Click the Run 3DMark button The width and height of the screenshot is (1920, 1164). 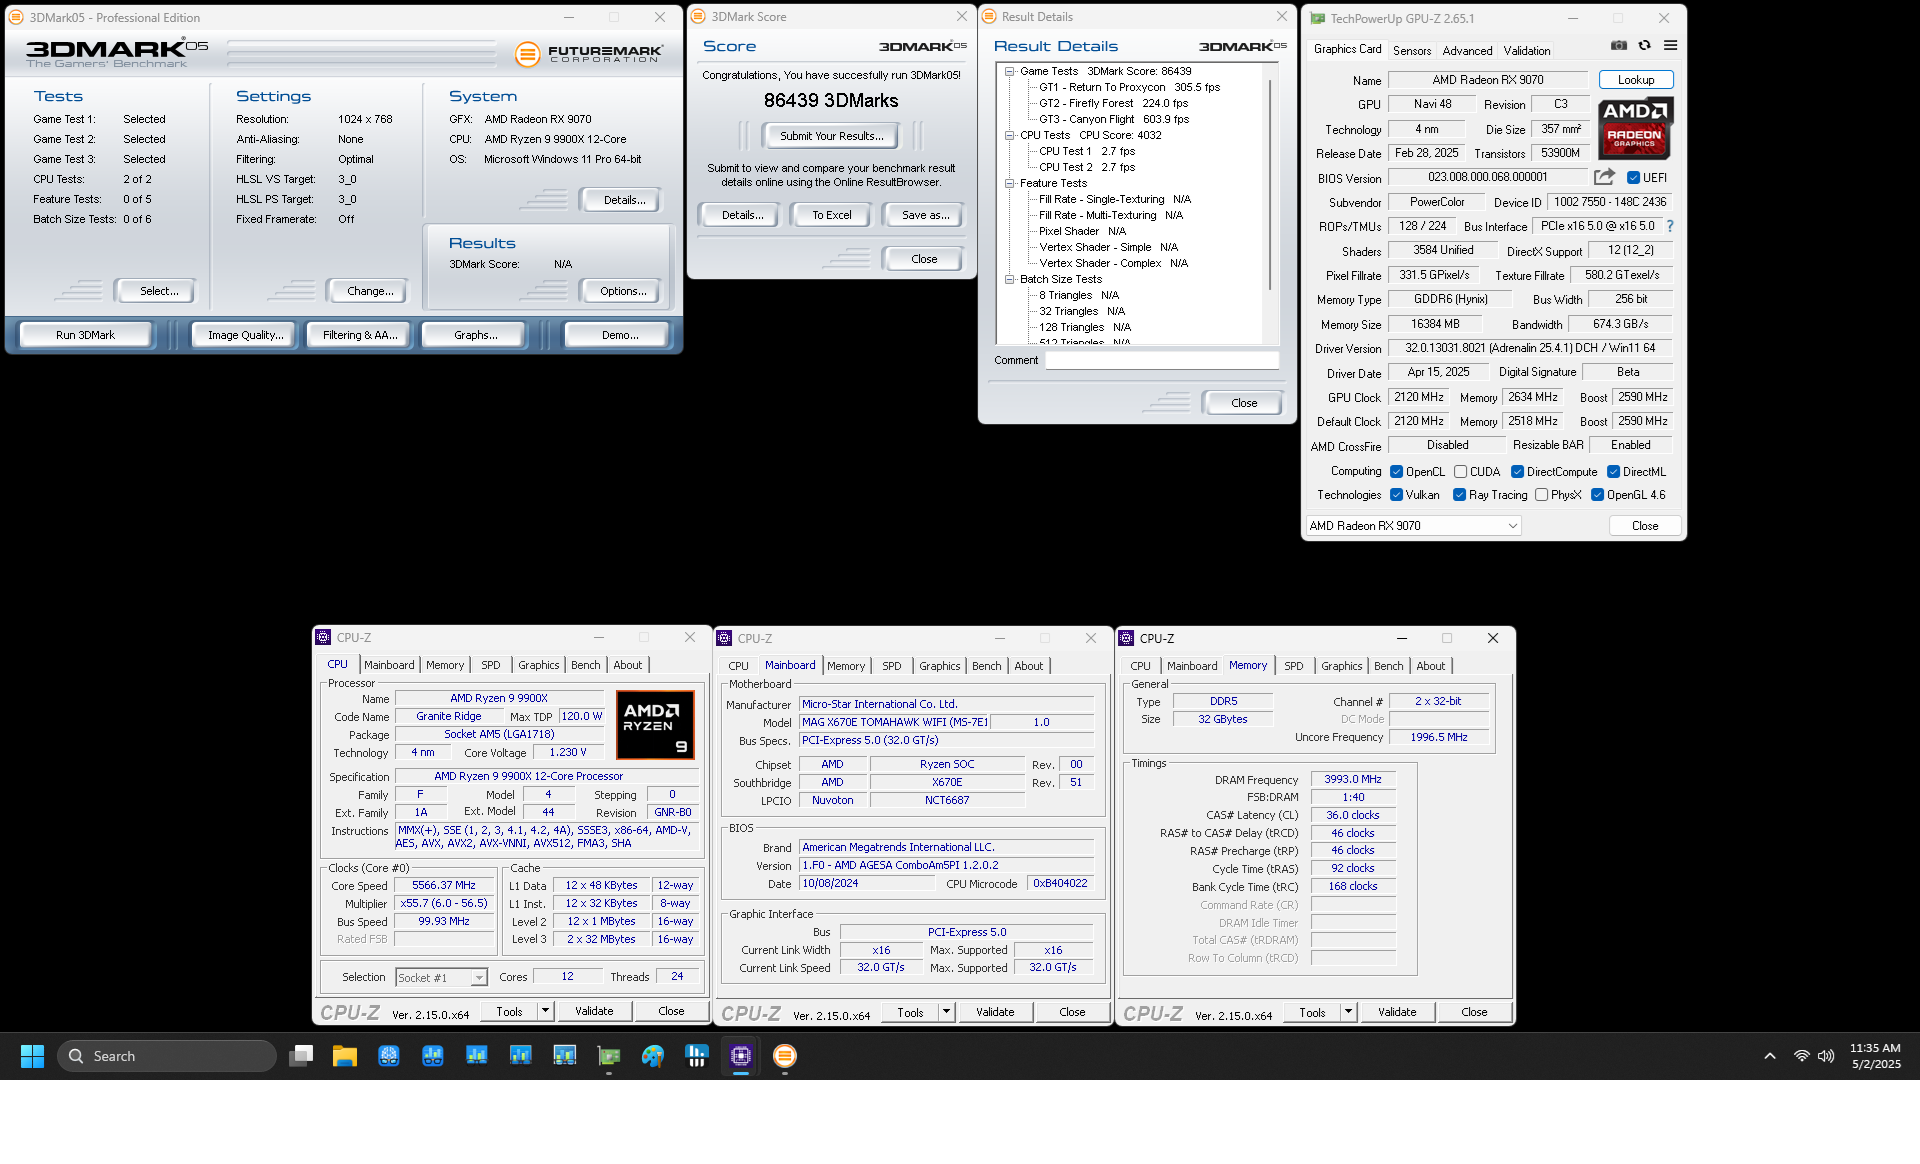86,335
